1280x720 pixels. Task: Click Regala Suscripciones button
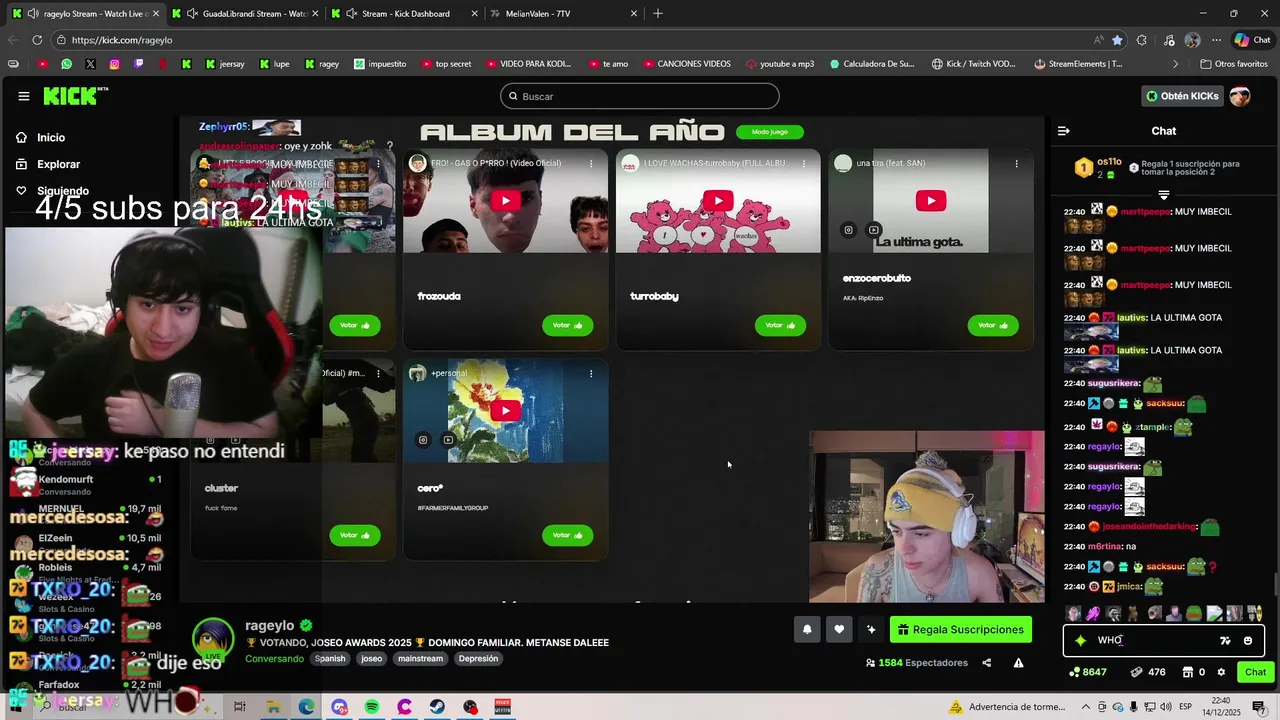(x=961, y=629)
